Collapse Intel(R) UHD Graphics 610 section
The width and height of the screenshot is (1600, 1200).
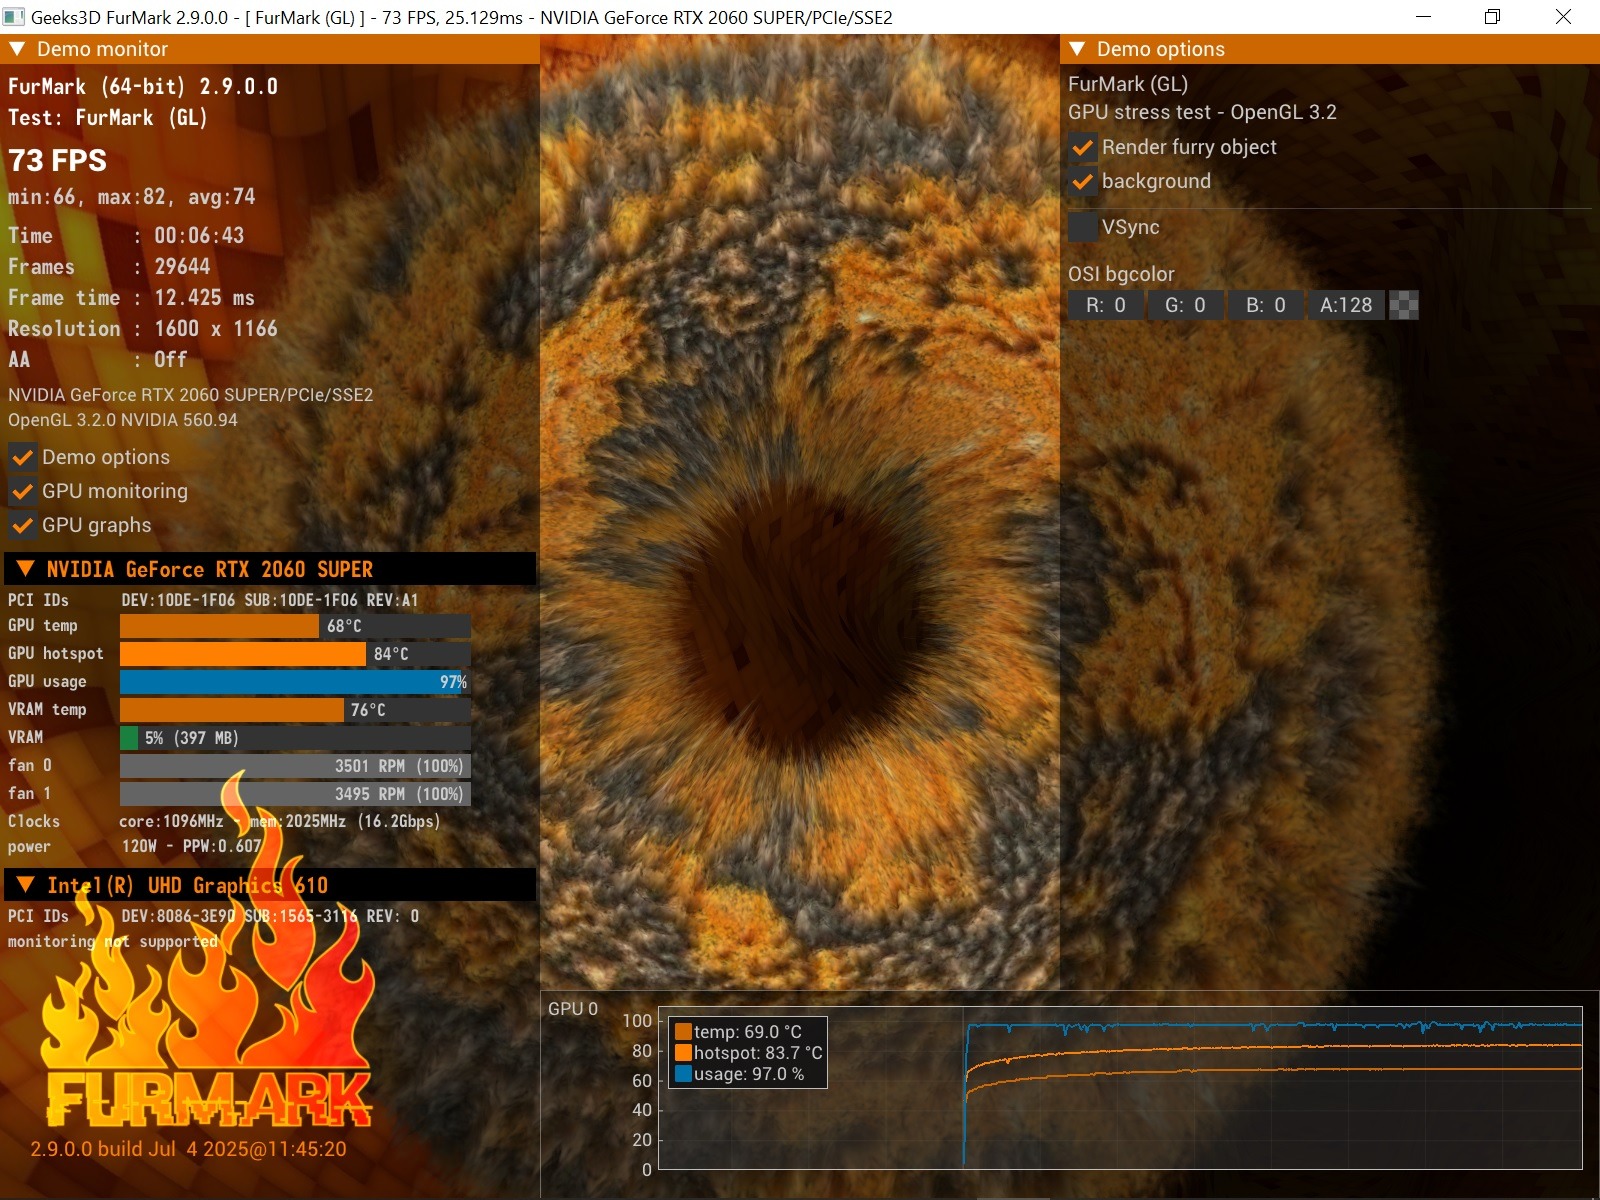(26, 885)
